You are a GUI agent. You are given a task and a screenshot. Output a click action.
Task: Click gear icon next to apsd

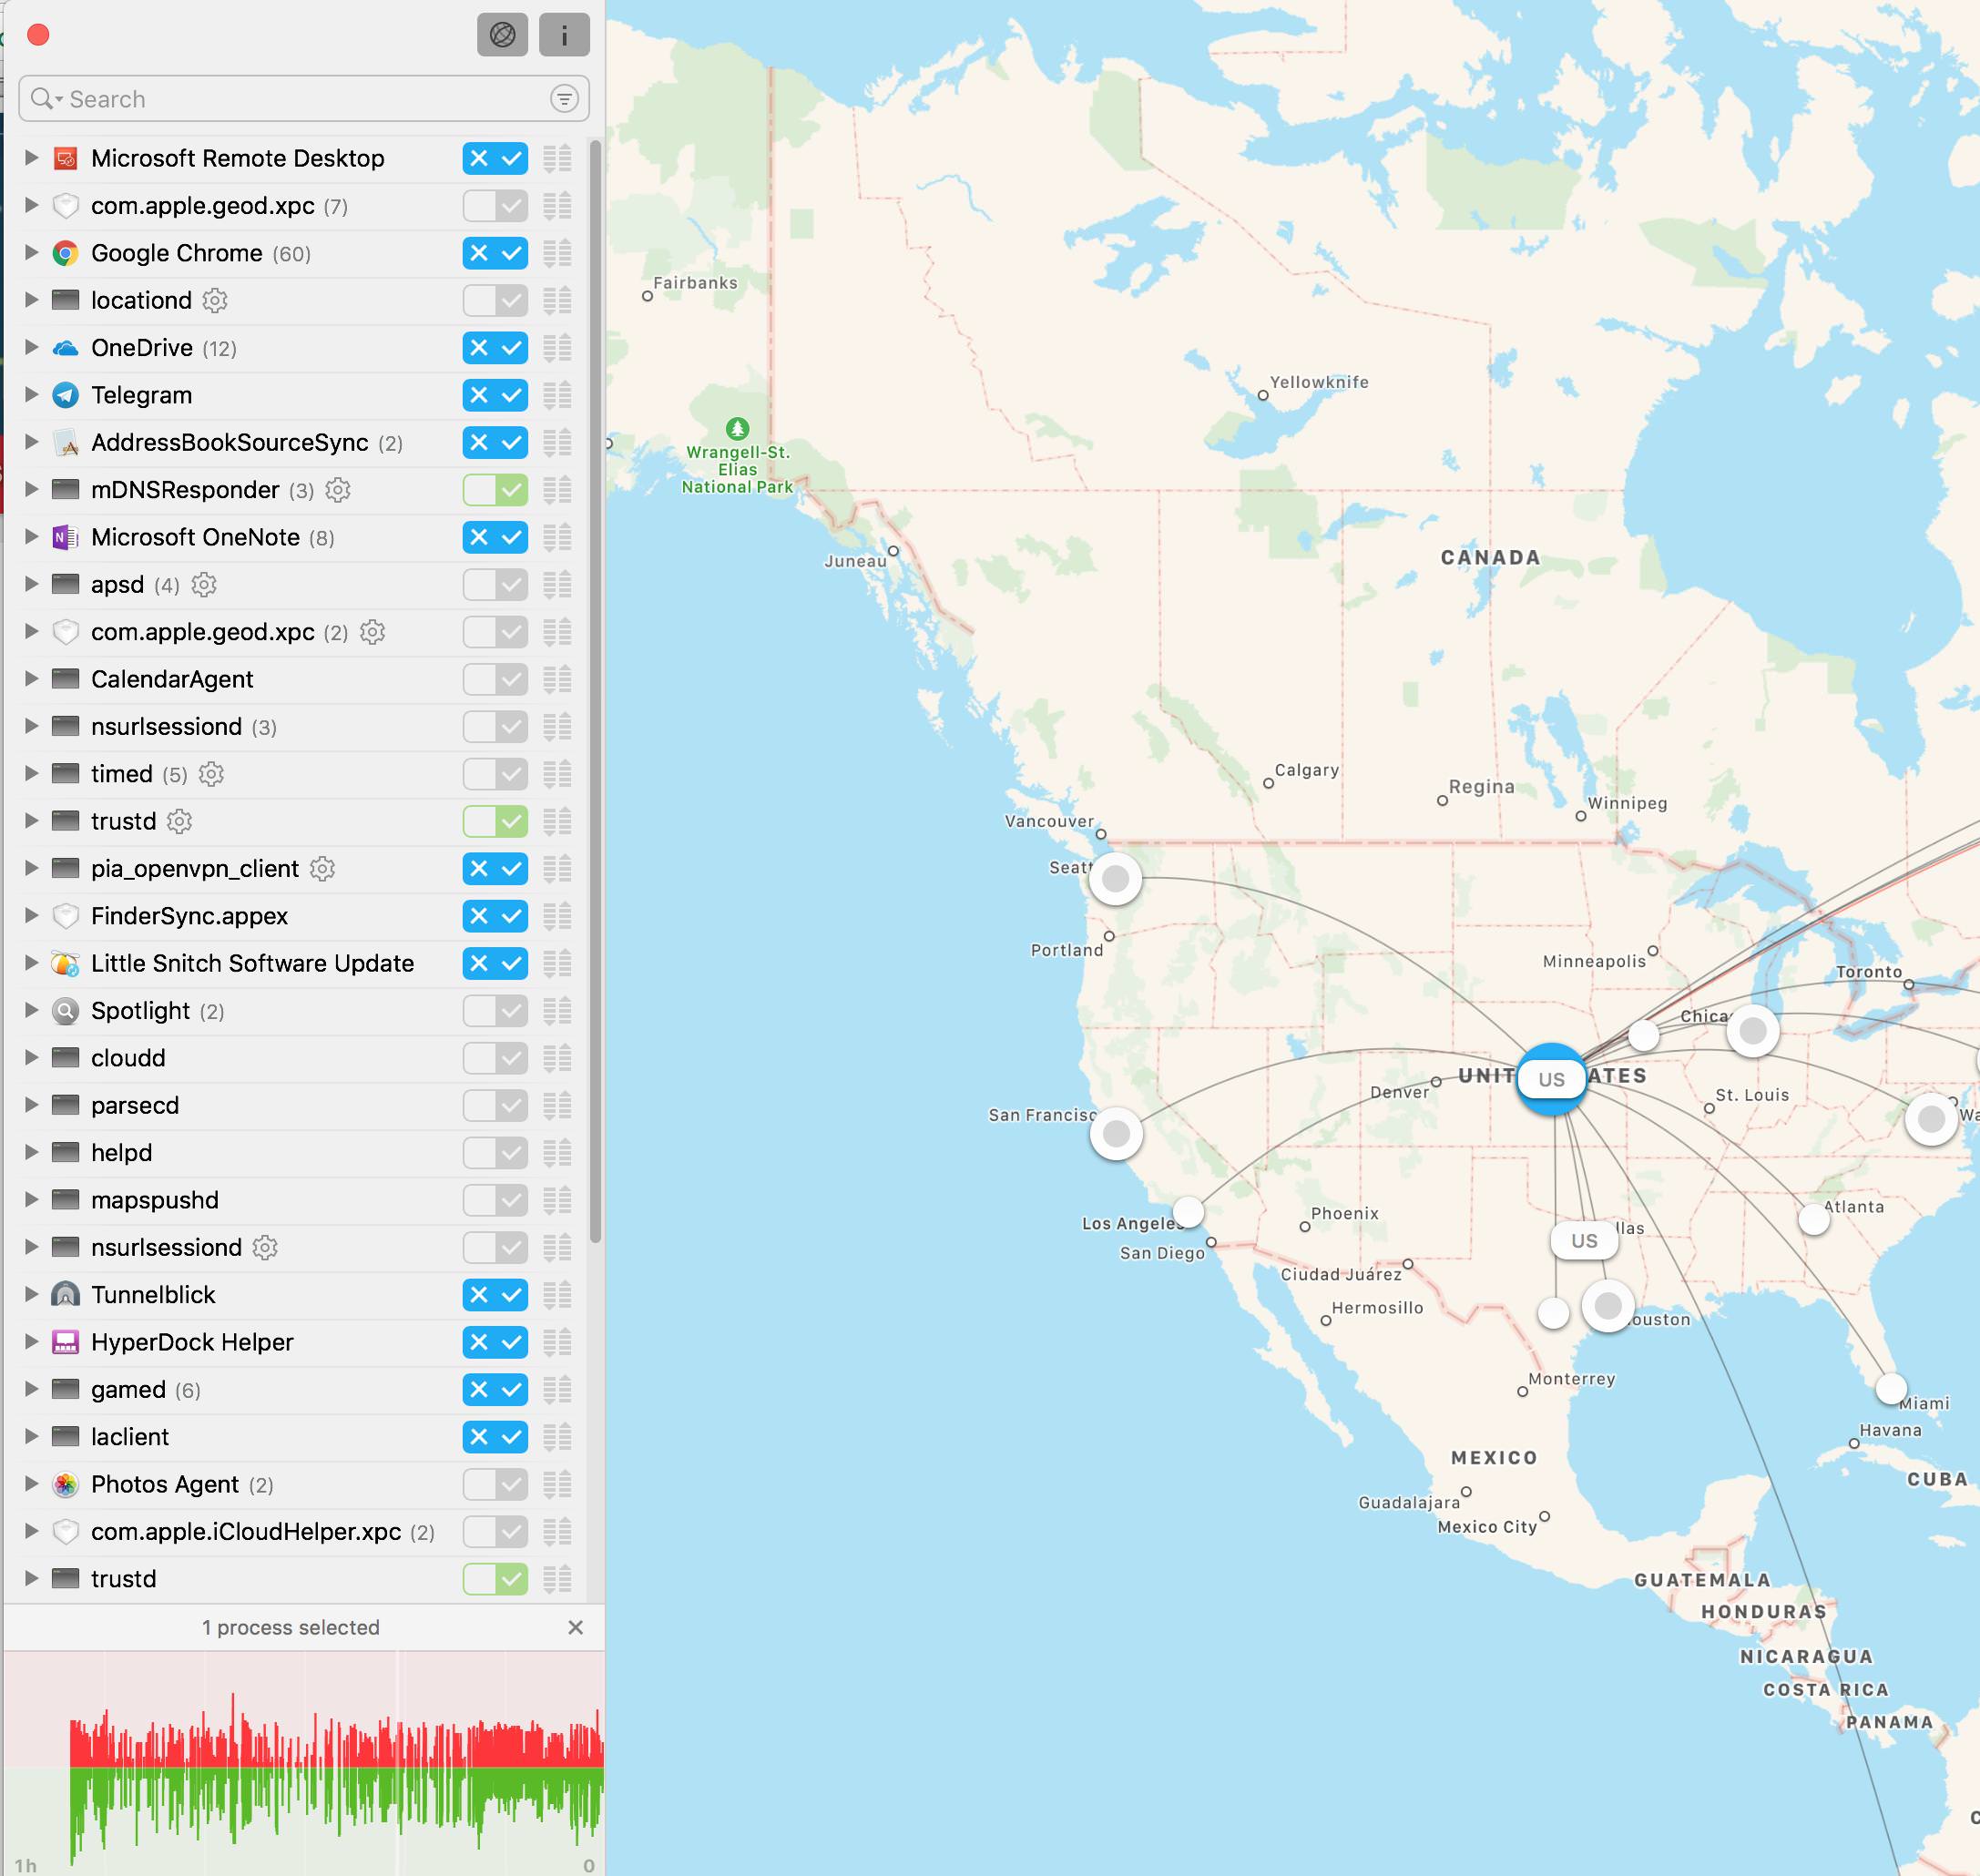[204, 584]
